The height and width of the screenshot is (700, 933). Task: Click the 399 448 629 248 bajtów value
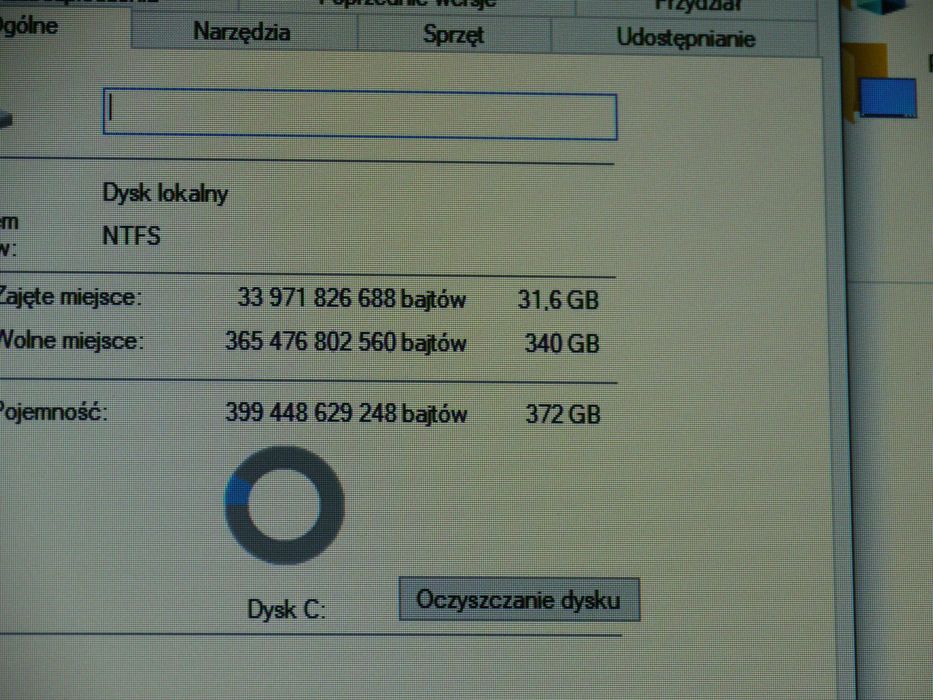[346, 412]
